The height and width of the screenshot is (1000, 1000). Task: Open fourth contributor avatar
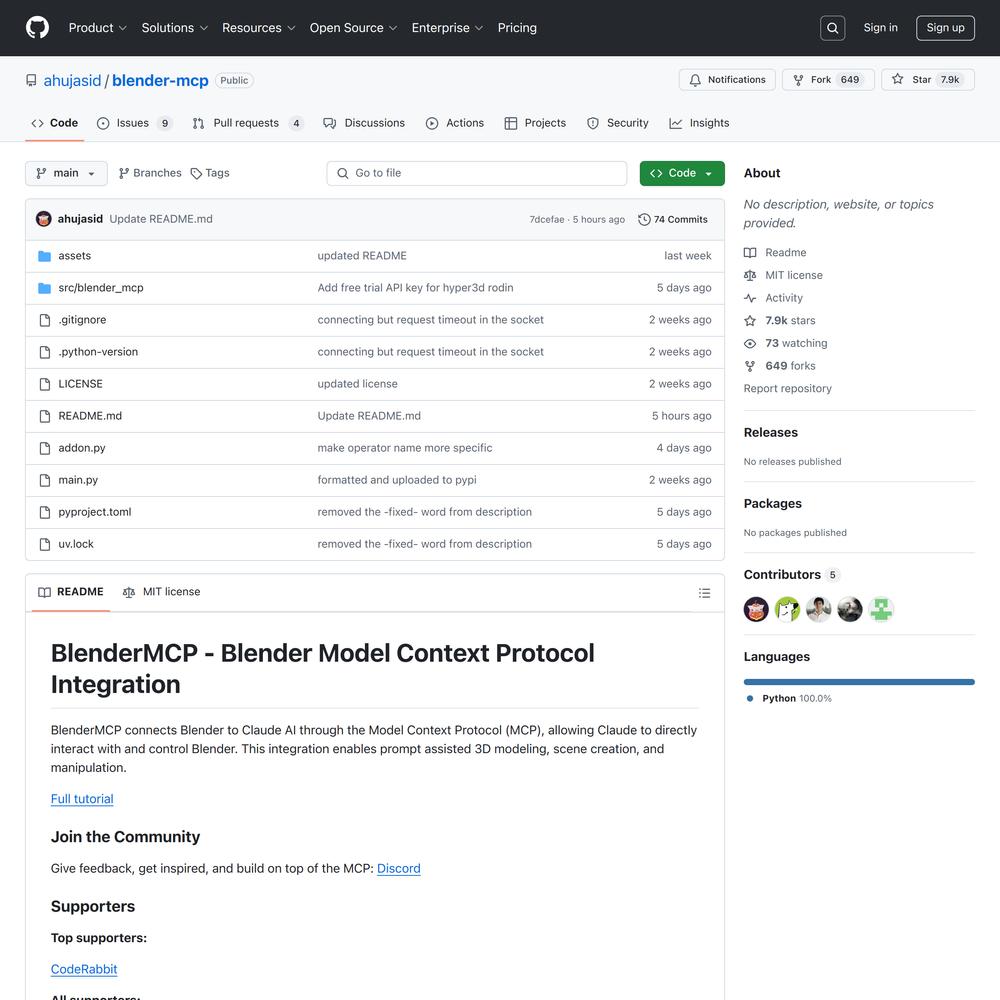[849, 609]
